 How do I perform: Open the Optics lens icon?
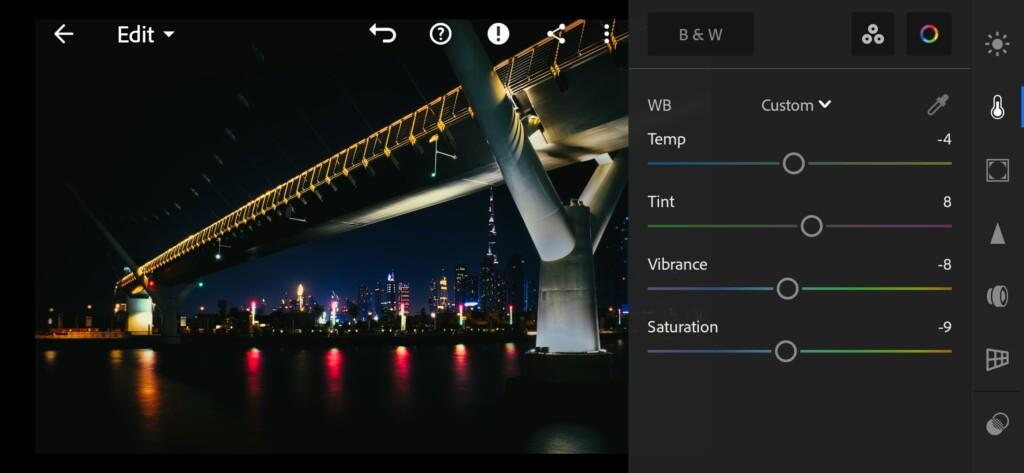997,296
